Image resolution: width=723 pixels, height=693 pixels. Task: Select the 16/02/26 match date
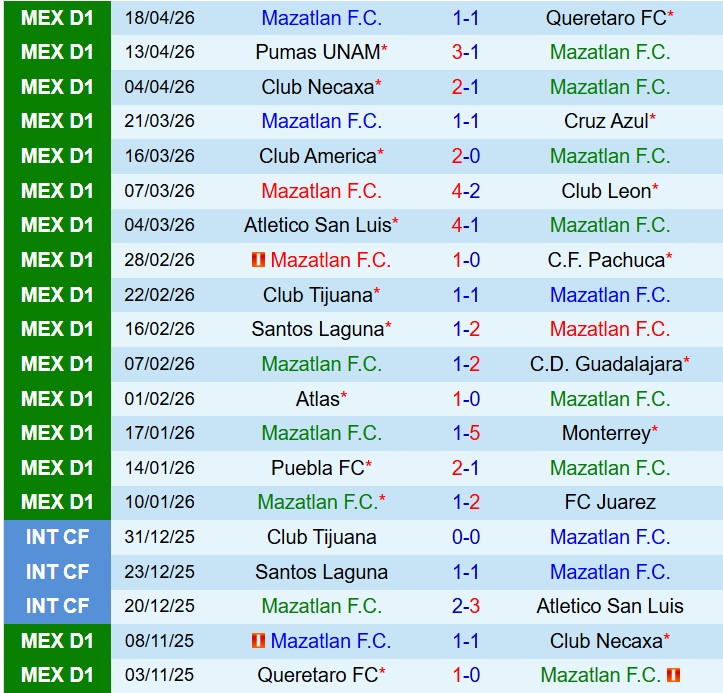click(160, 329)
